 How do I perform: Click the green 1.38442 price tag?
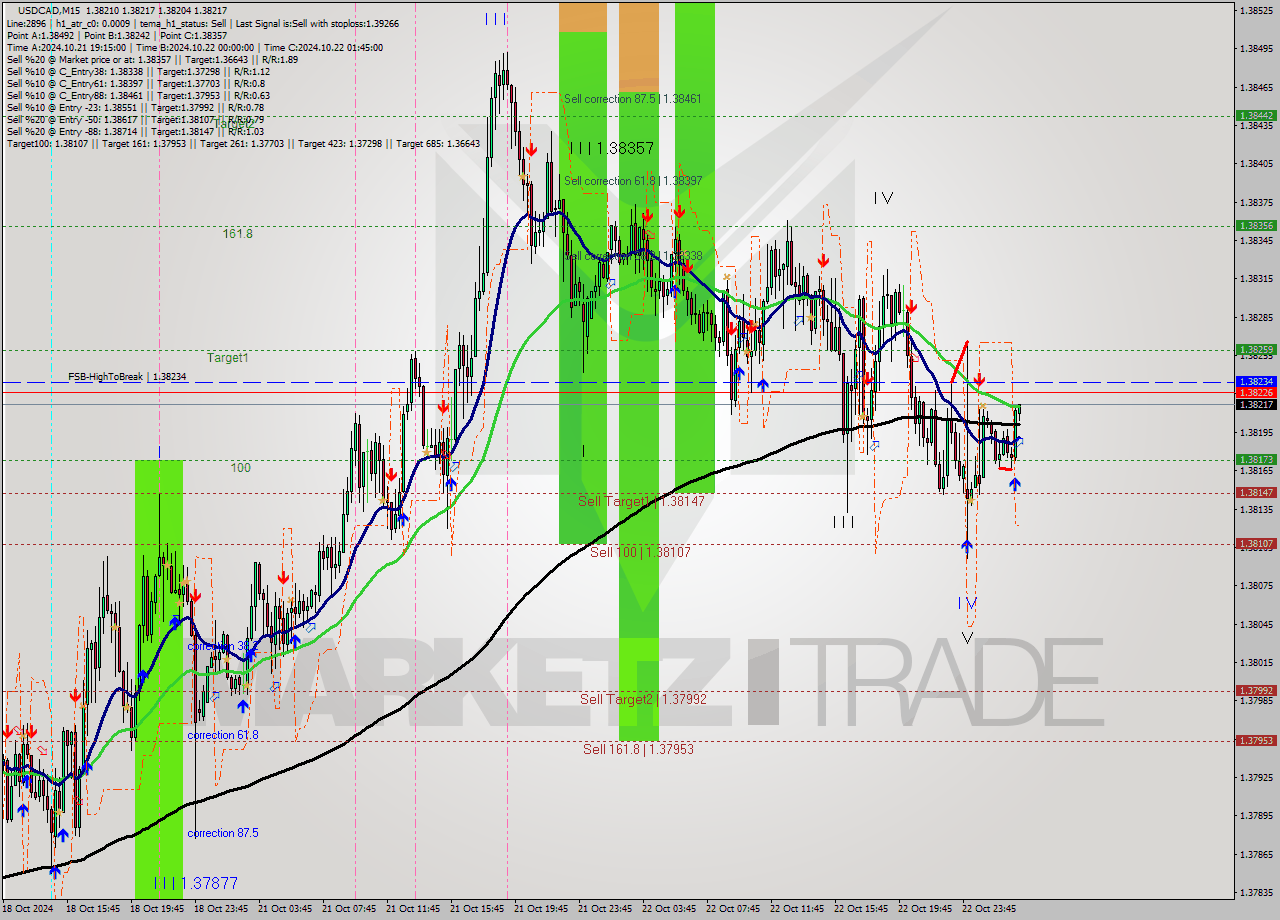coord(1256,116)
